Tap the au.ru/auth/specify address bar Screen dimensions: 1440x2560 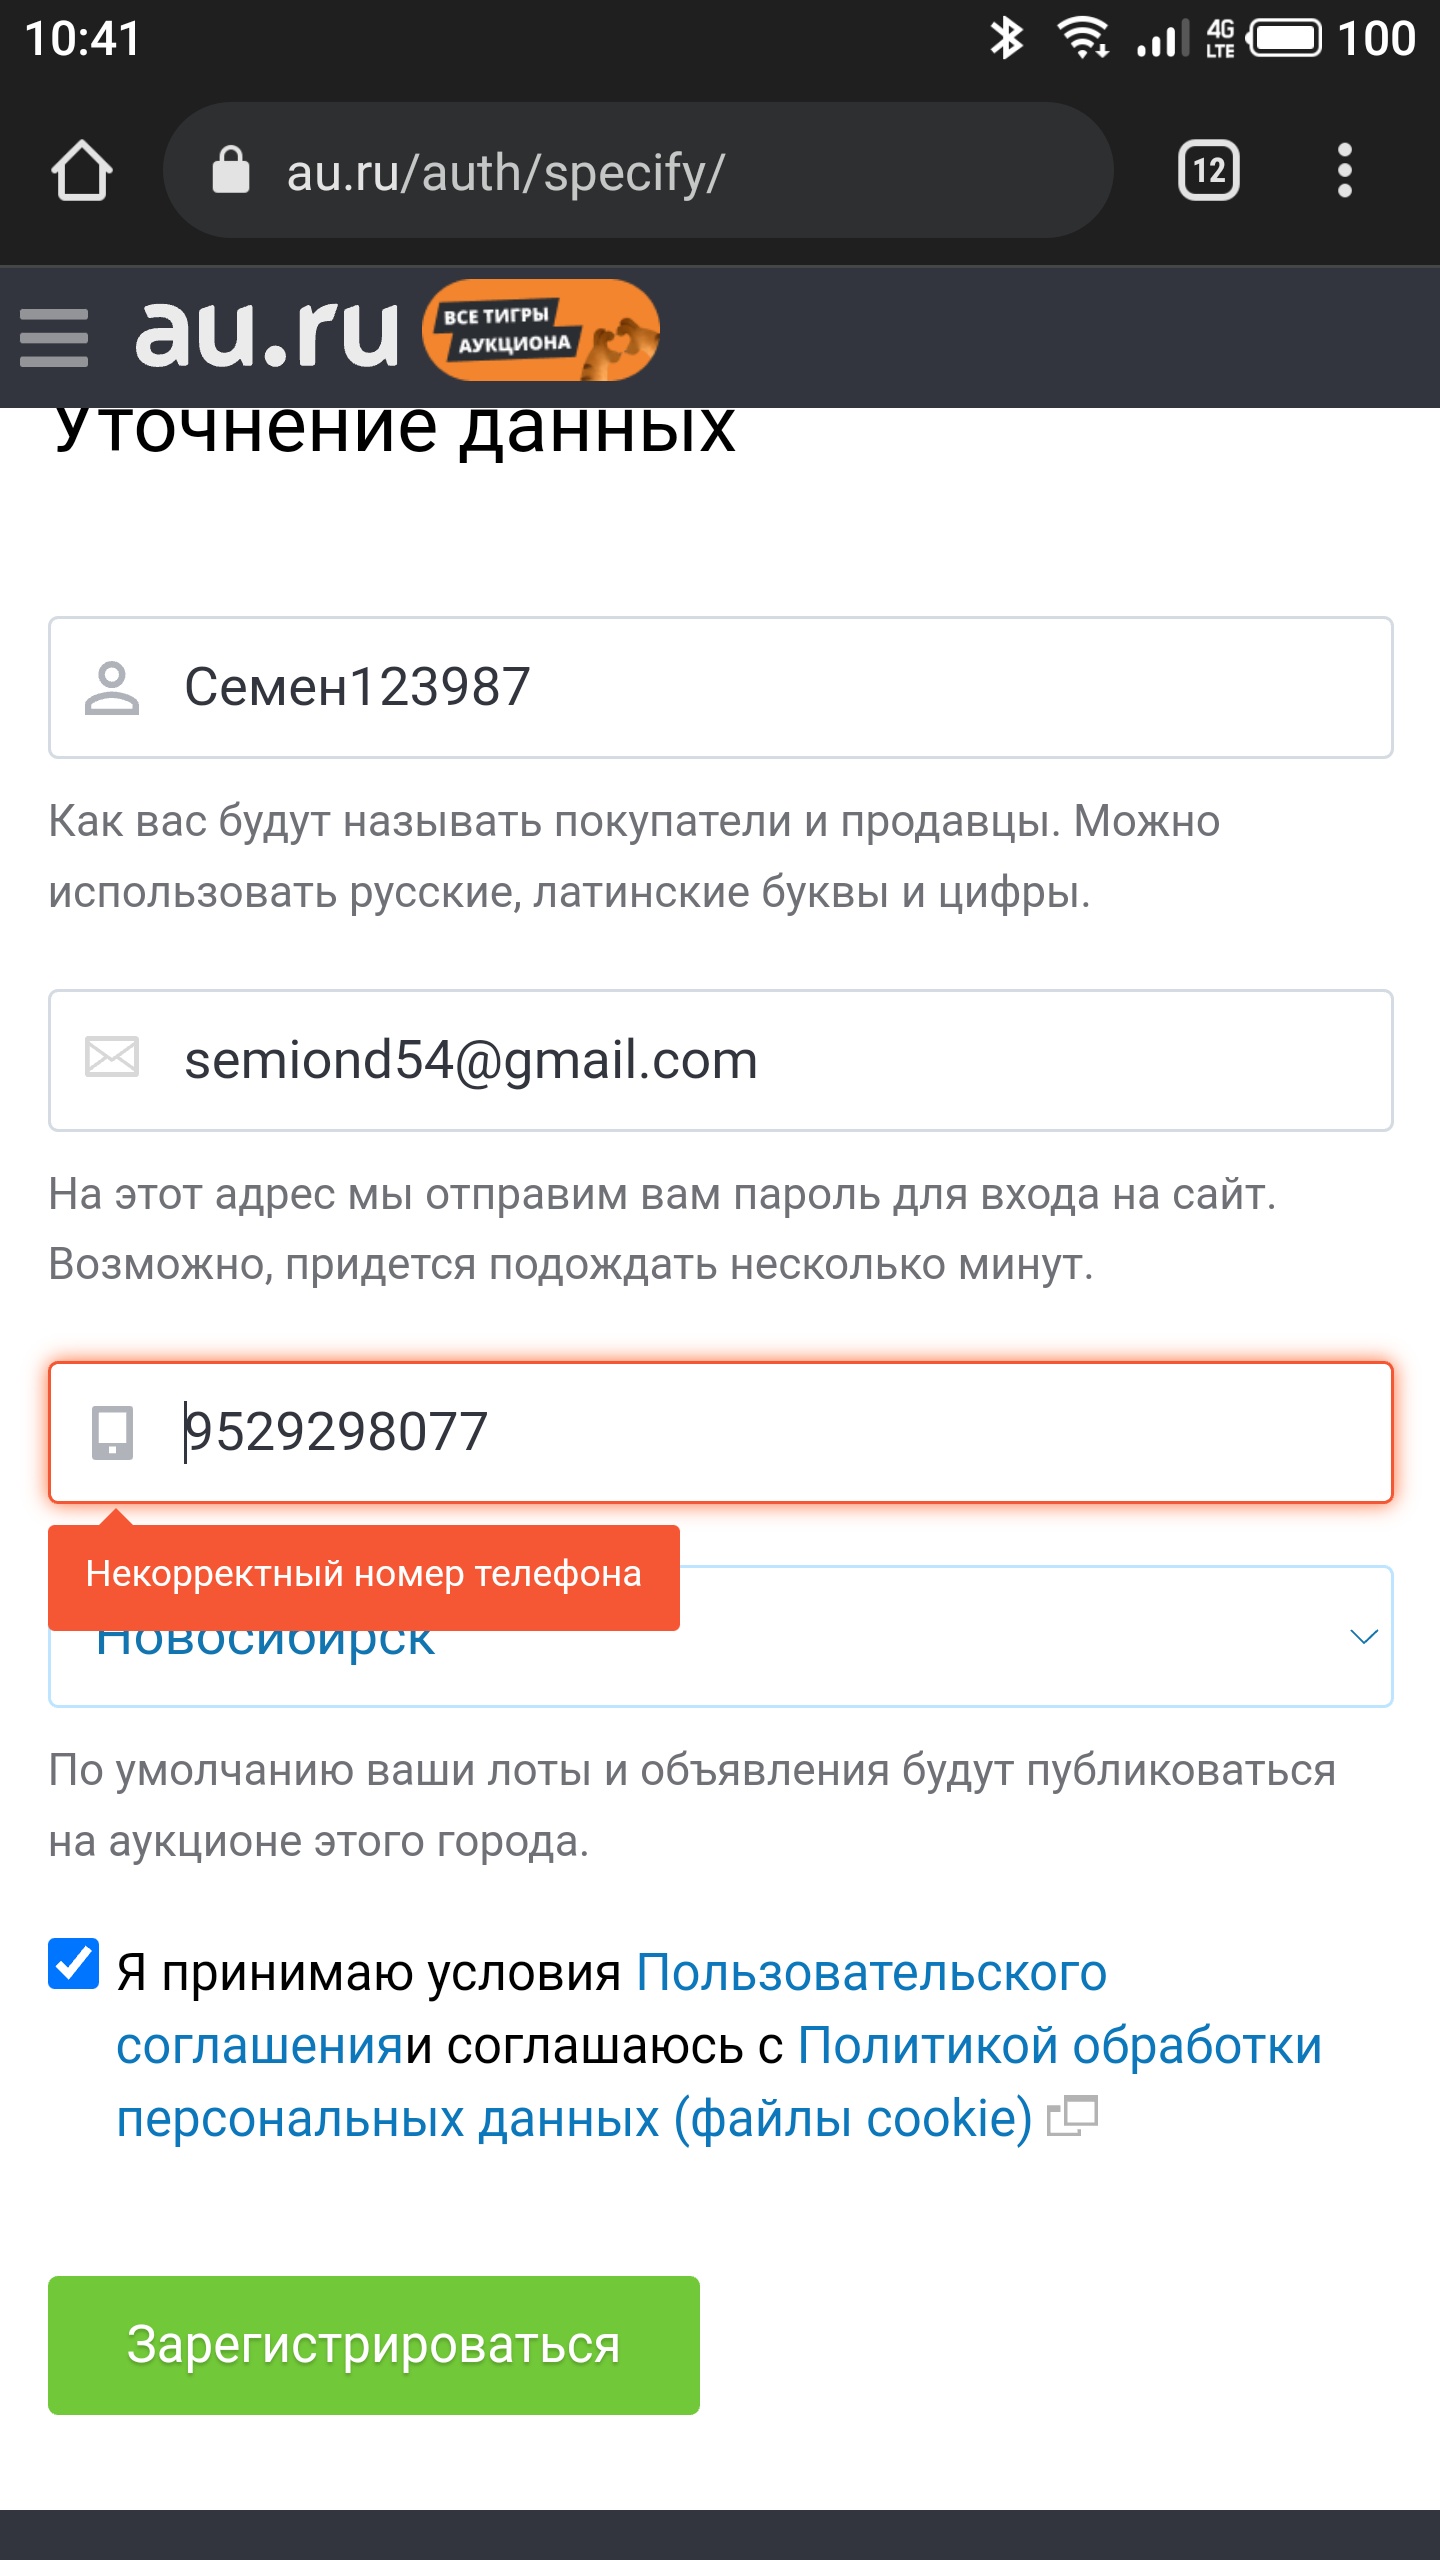coord(640,171)
